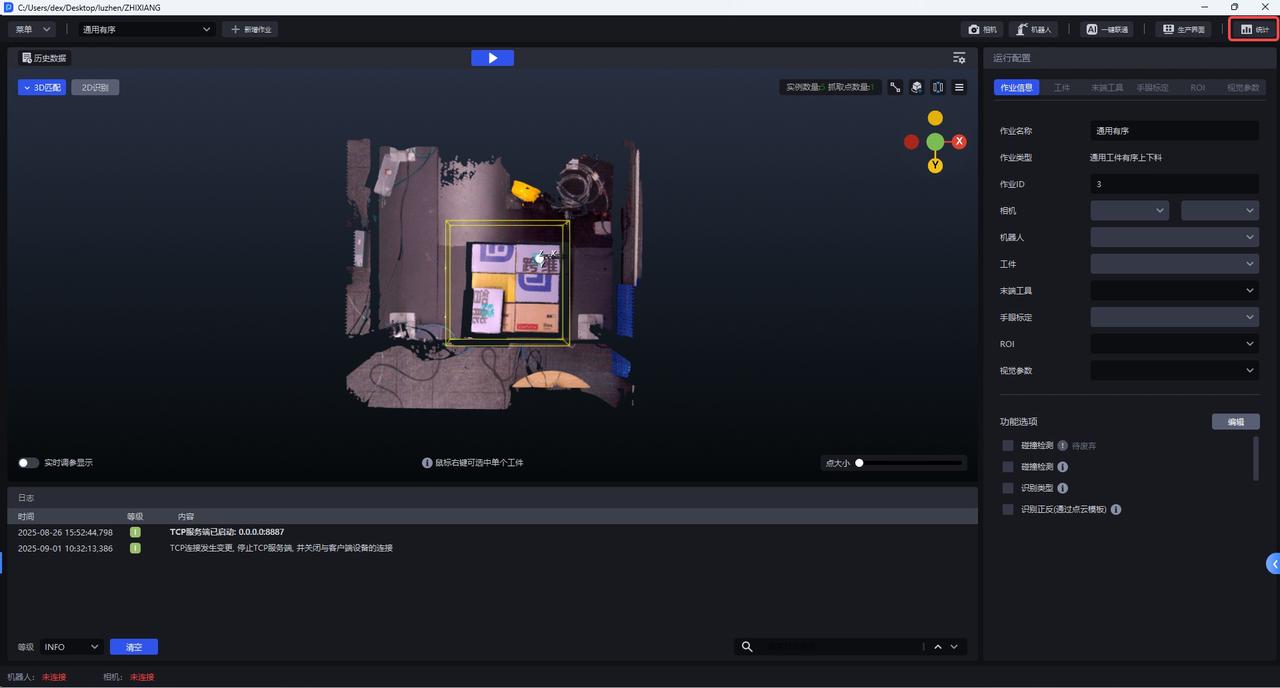The width and height of the screenshot is (1280, 688).
Task: Open the 统计 statistics chart button
Action: [x=1254, y=30]
